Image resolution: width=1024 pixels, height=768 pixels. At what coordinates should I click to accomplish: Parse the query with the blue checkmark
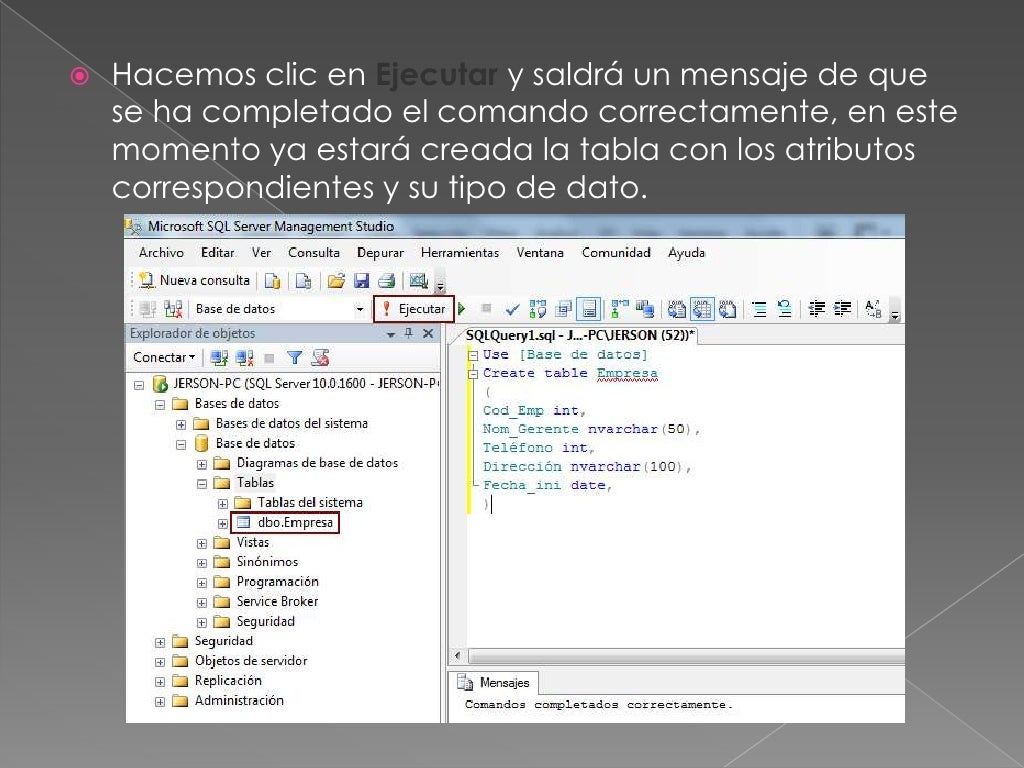[513, 309]
